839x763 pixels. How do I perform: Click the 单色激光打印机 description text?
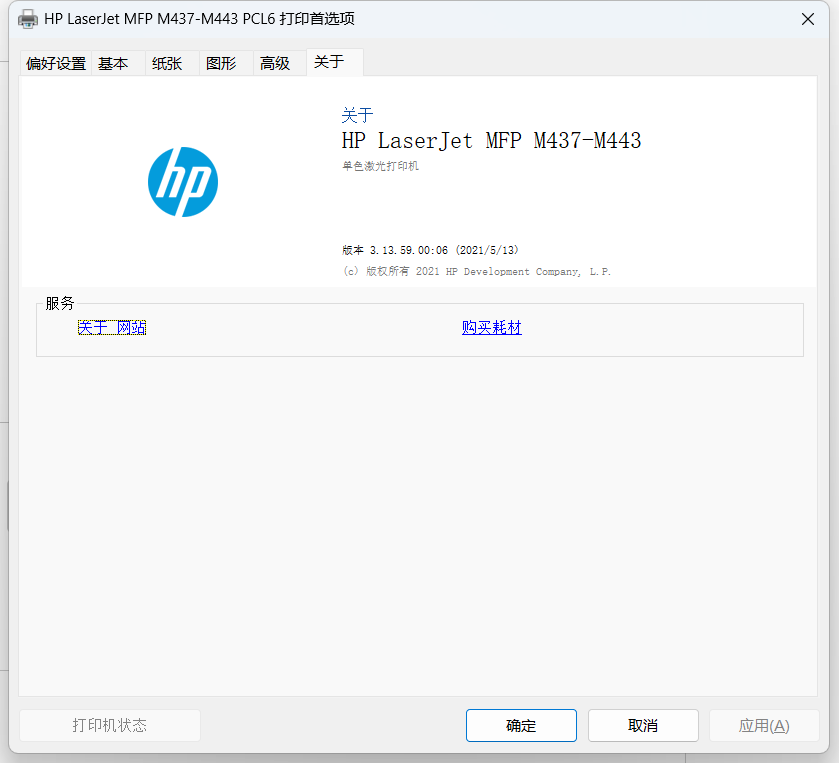pos(383,166)
